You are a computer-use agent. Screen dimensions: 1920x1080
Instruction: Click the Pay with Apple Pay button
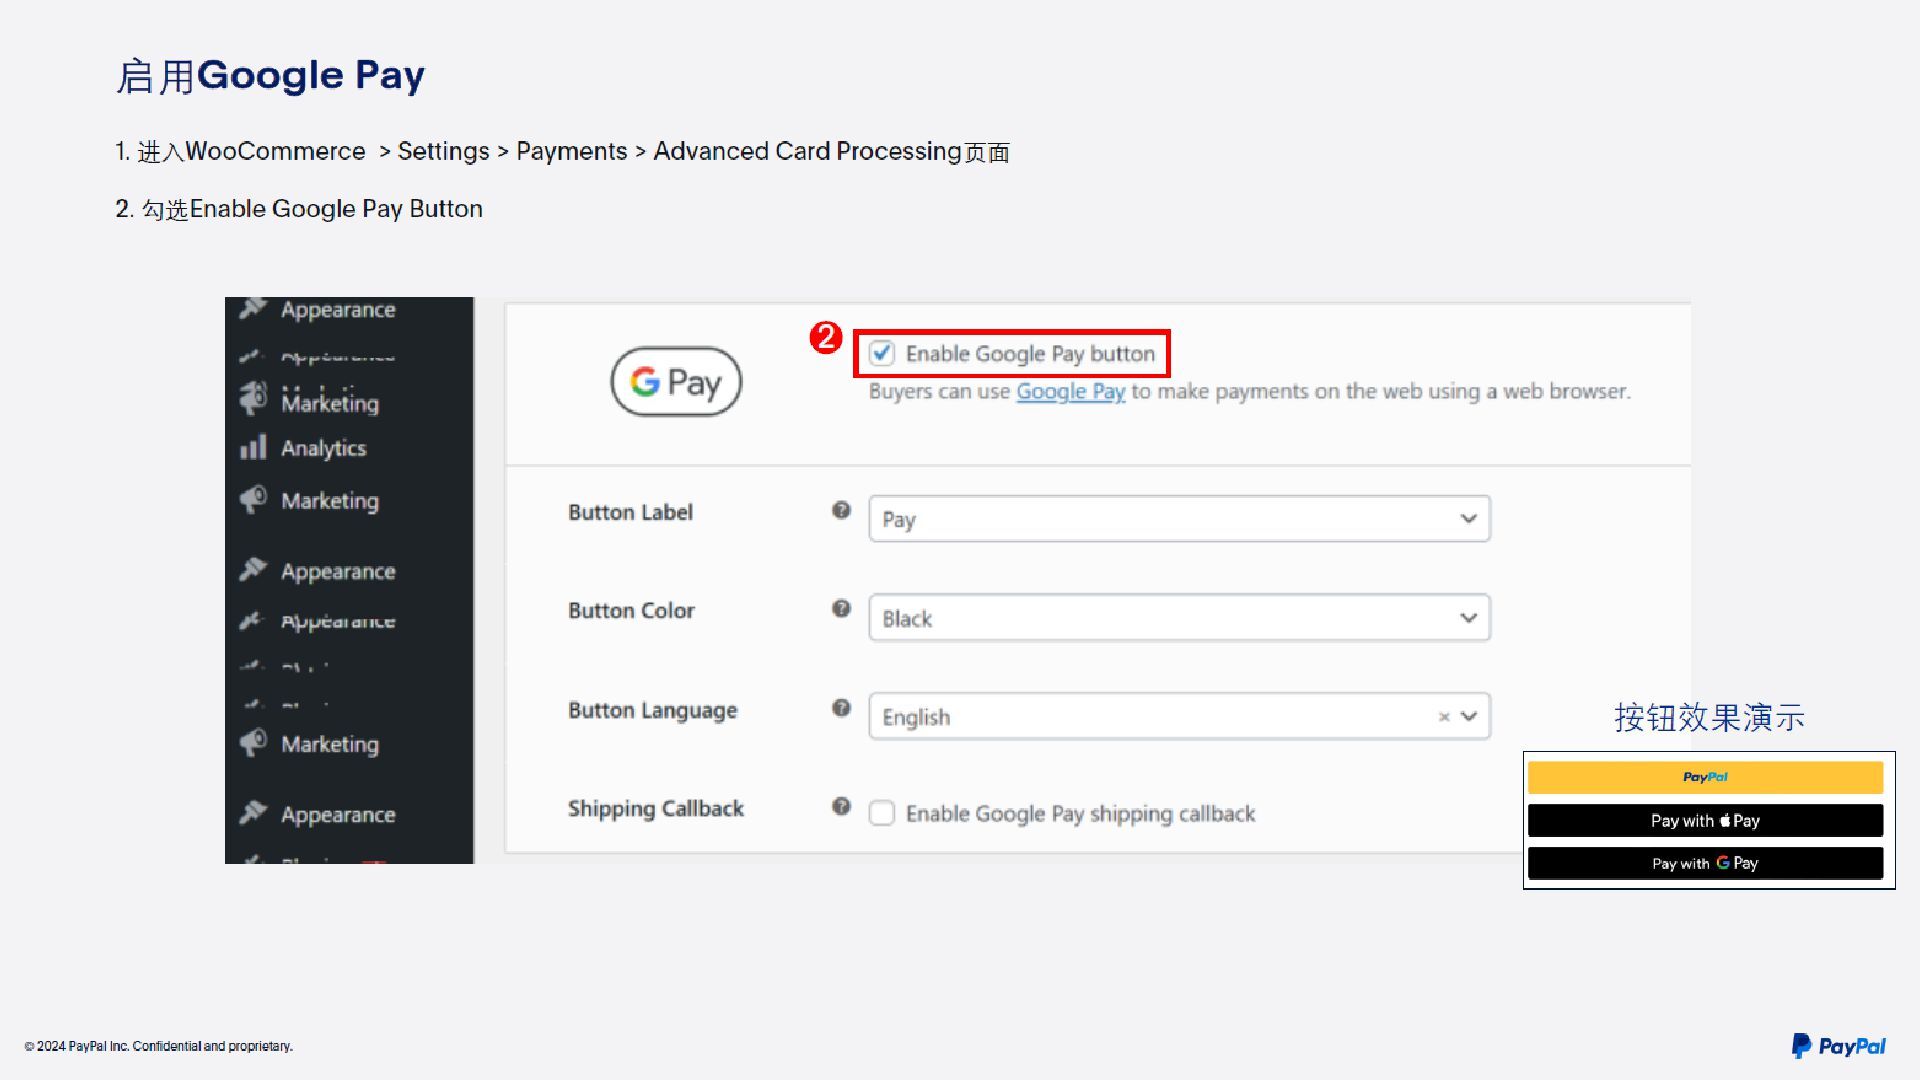pyautogui.click(x=1705, y=820)
